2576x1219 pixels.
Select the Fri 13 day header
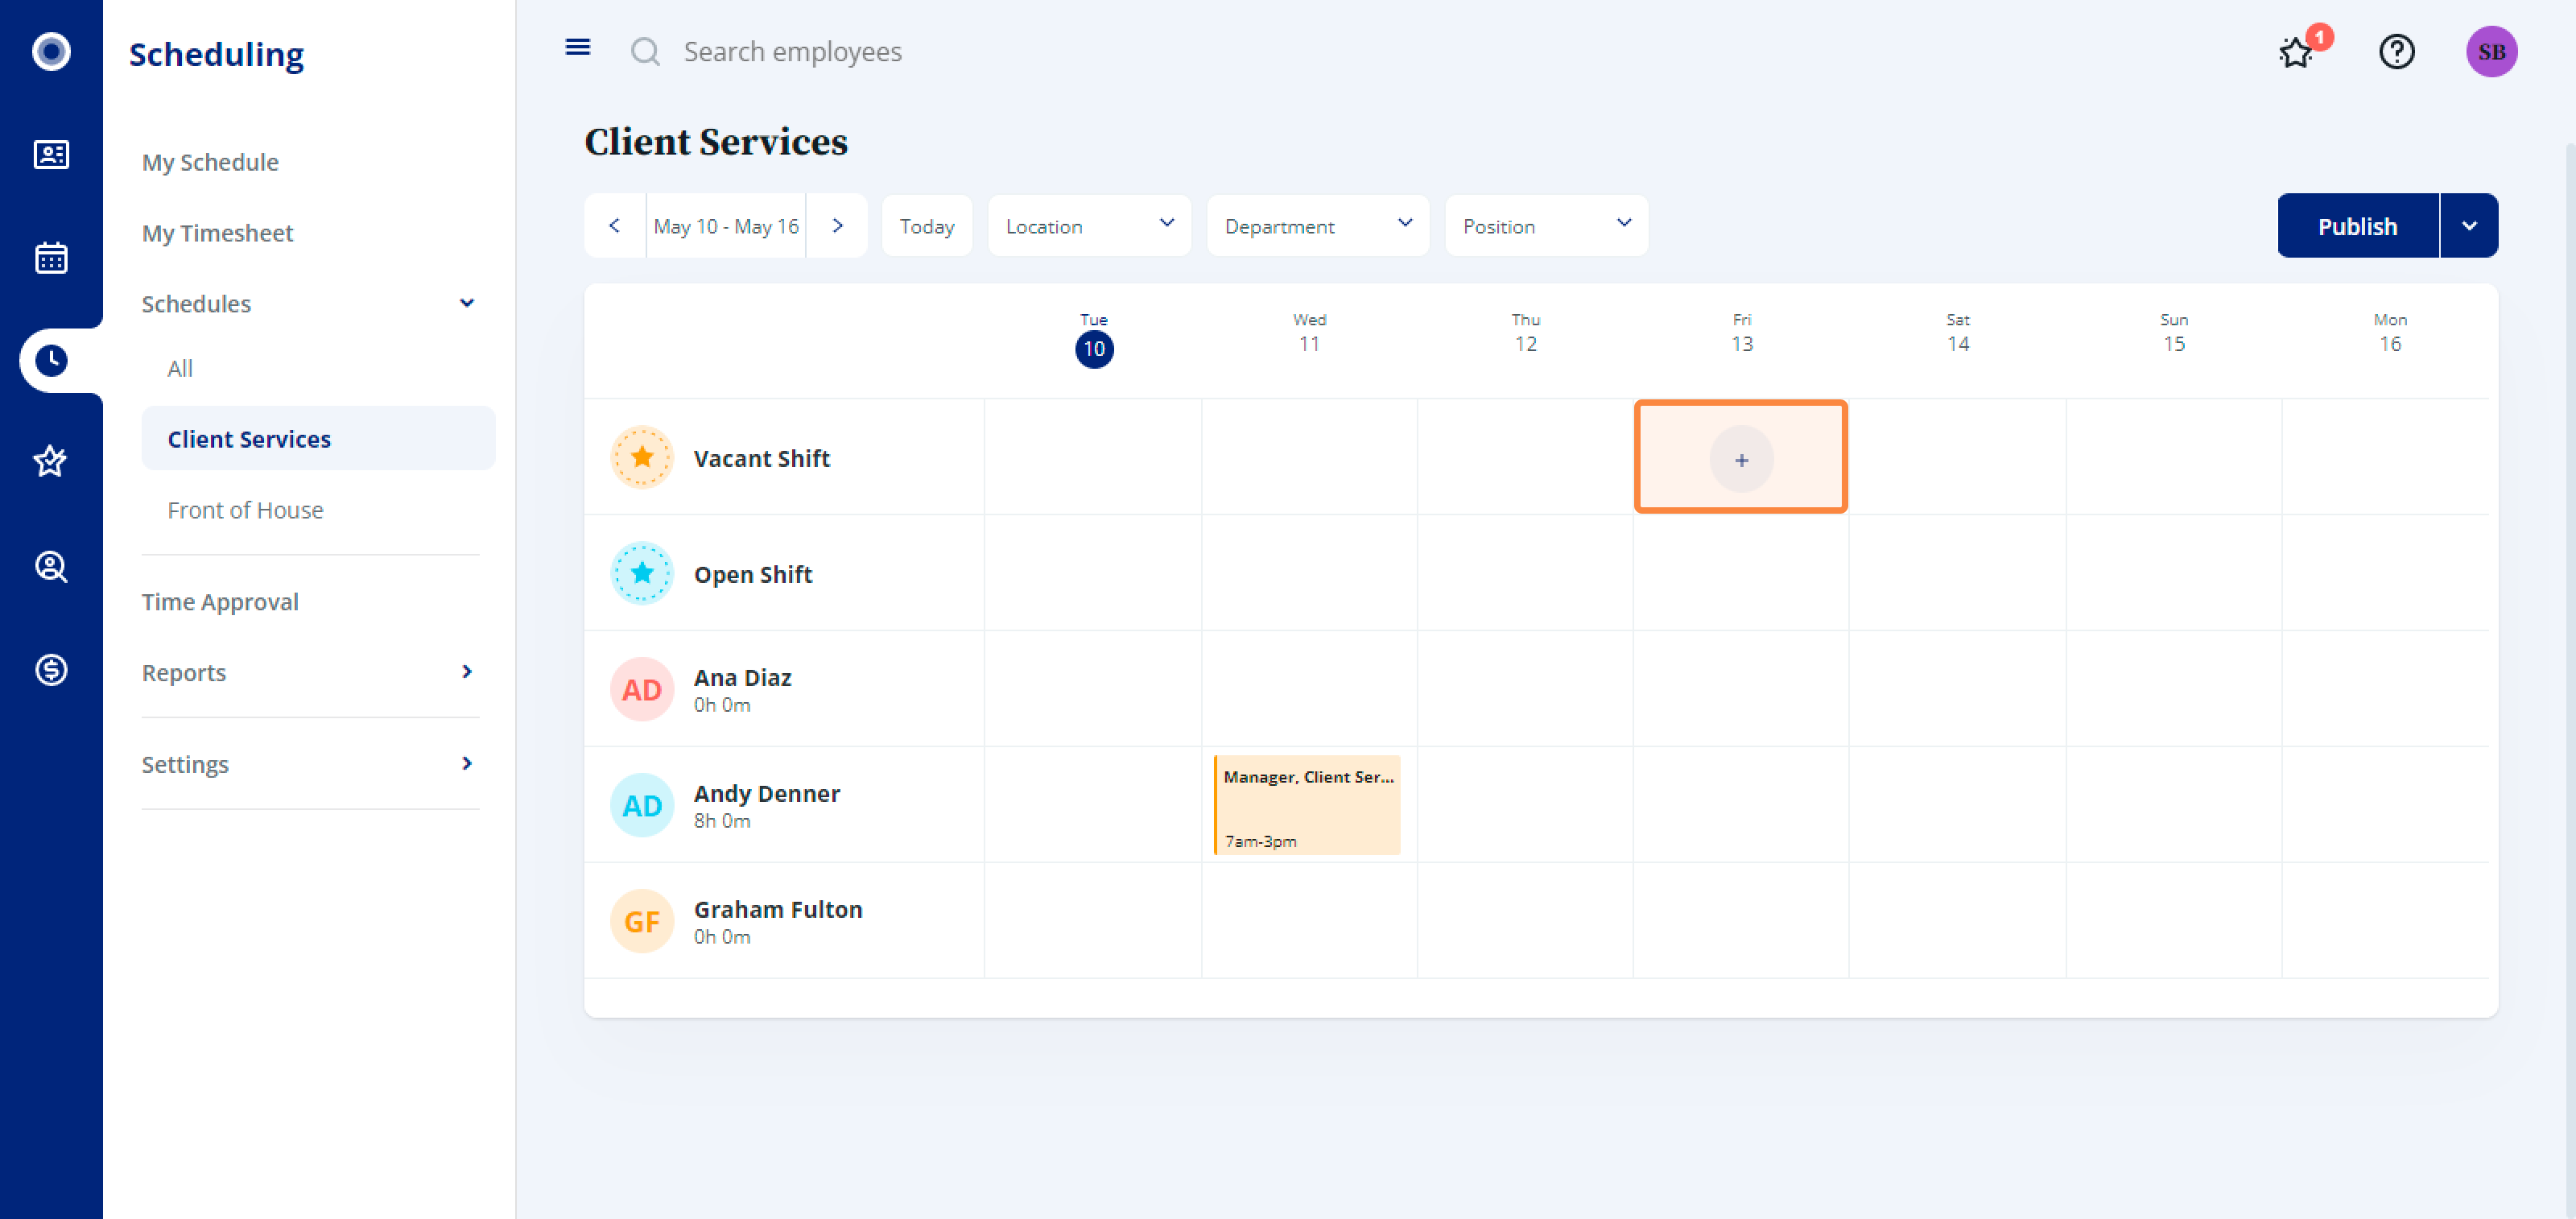1741,333
